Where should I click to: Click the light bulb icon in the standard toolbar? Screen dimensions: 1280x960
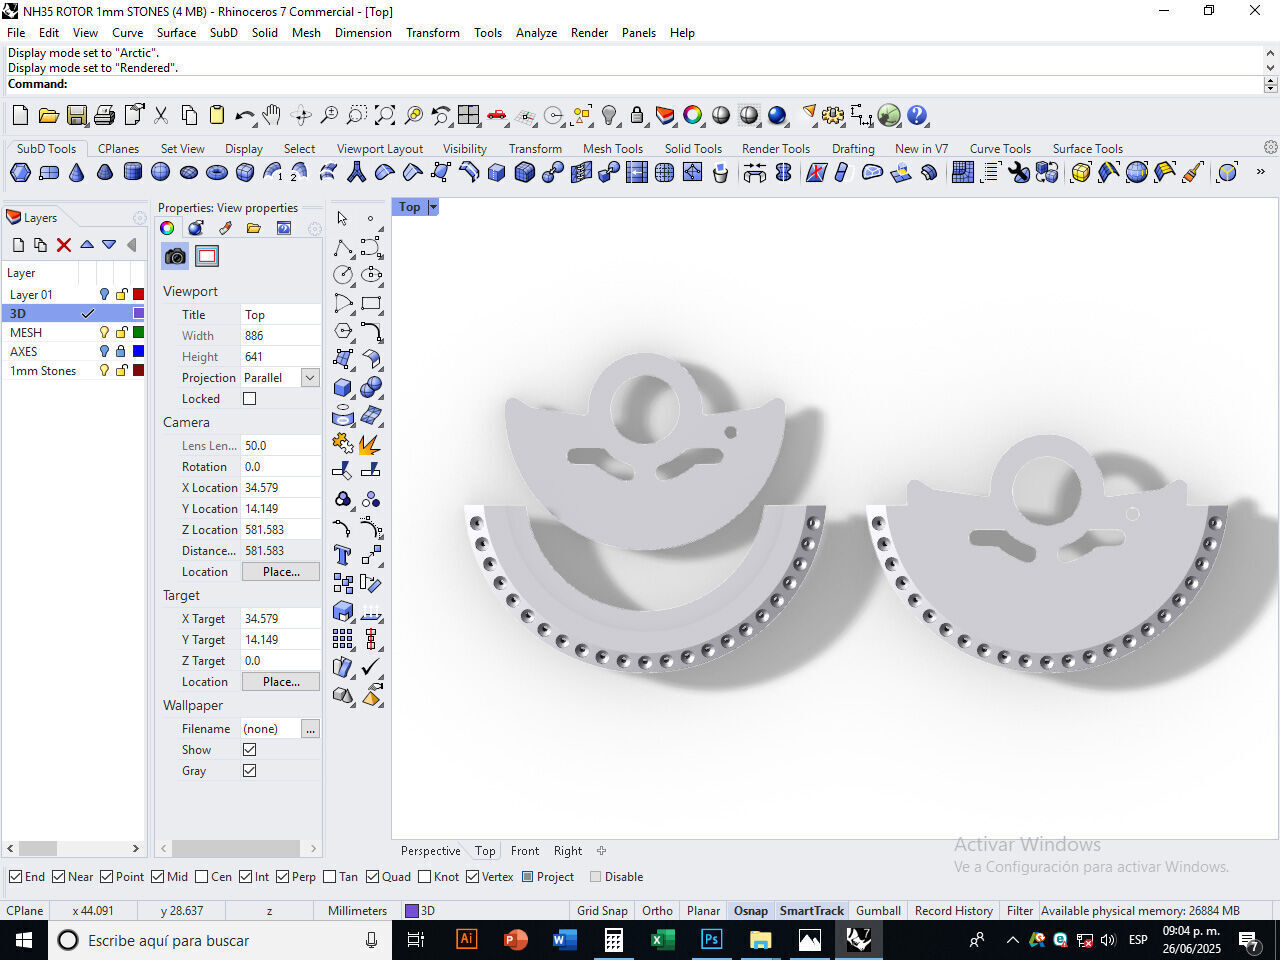click(609, 115)
